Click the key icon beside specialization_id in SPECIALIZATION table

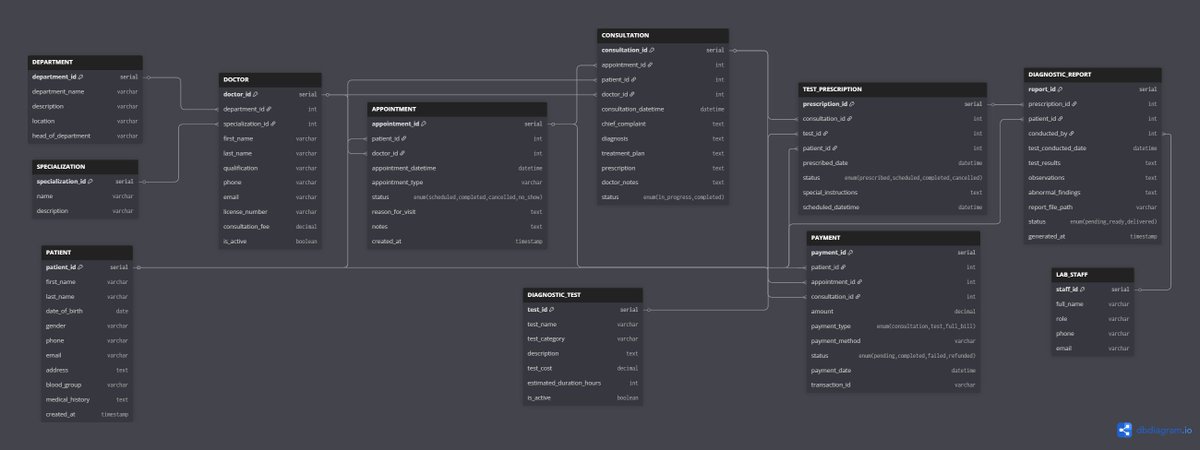(x=89, y=182)
